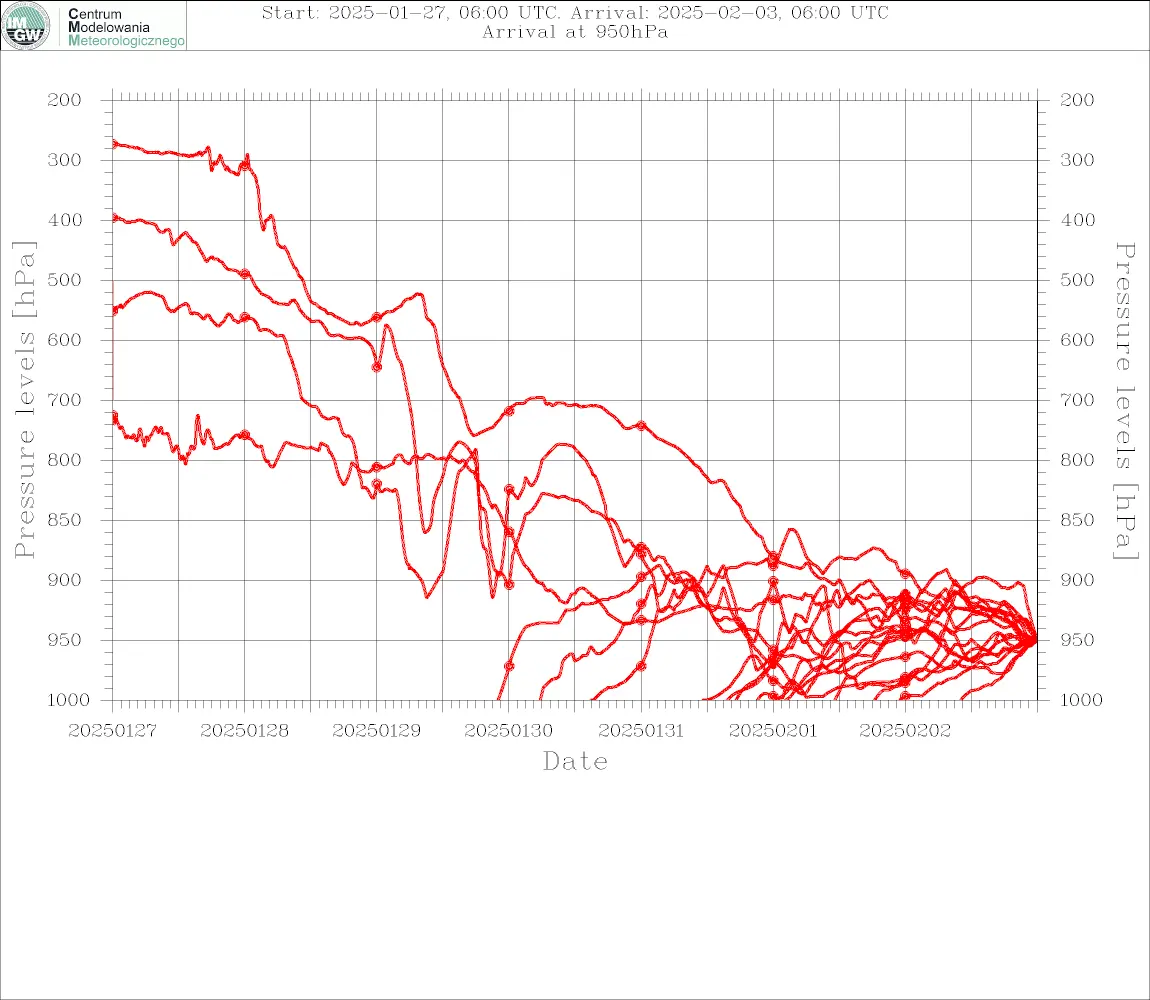The image size is (1150, 1000).
Task: Click the trajectory start marker near 270 hPa
Action: [113, 143]
